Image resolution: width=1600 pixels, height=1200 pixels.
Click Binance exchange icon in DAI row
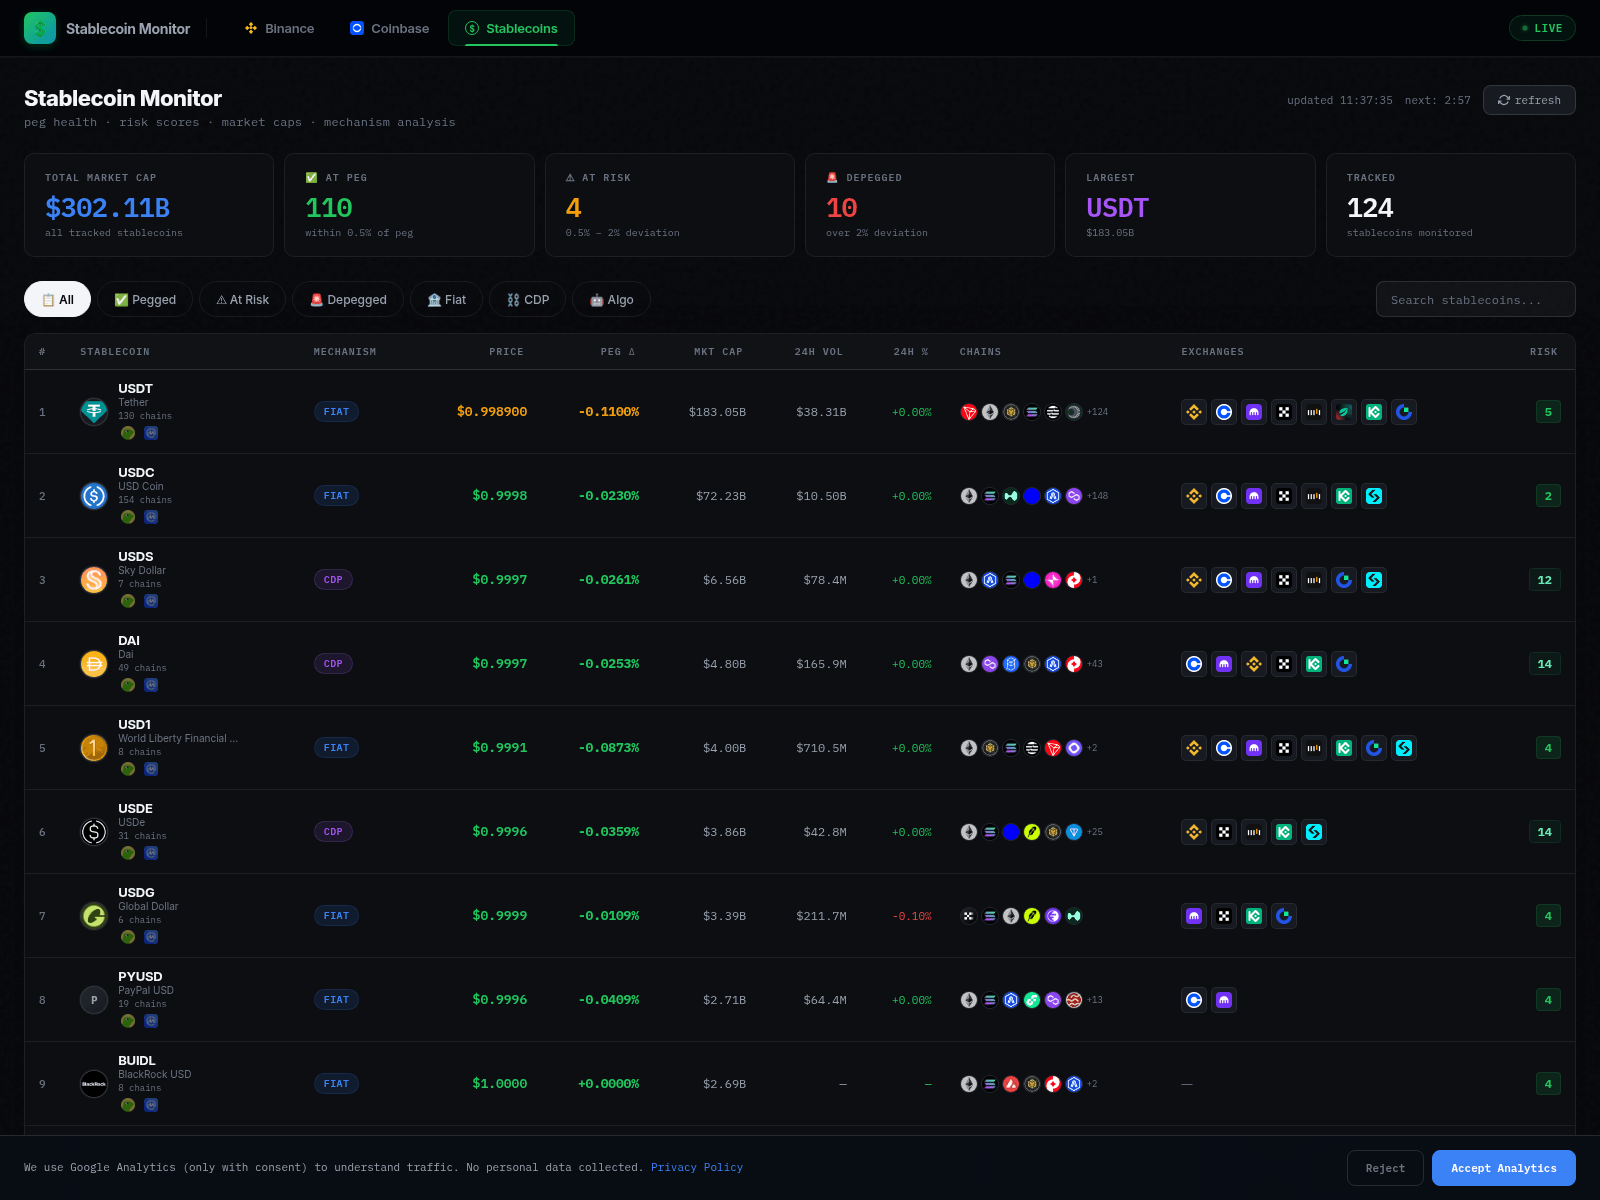[x=1254, y=664]
